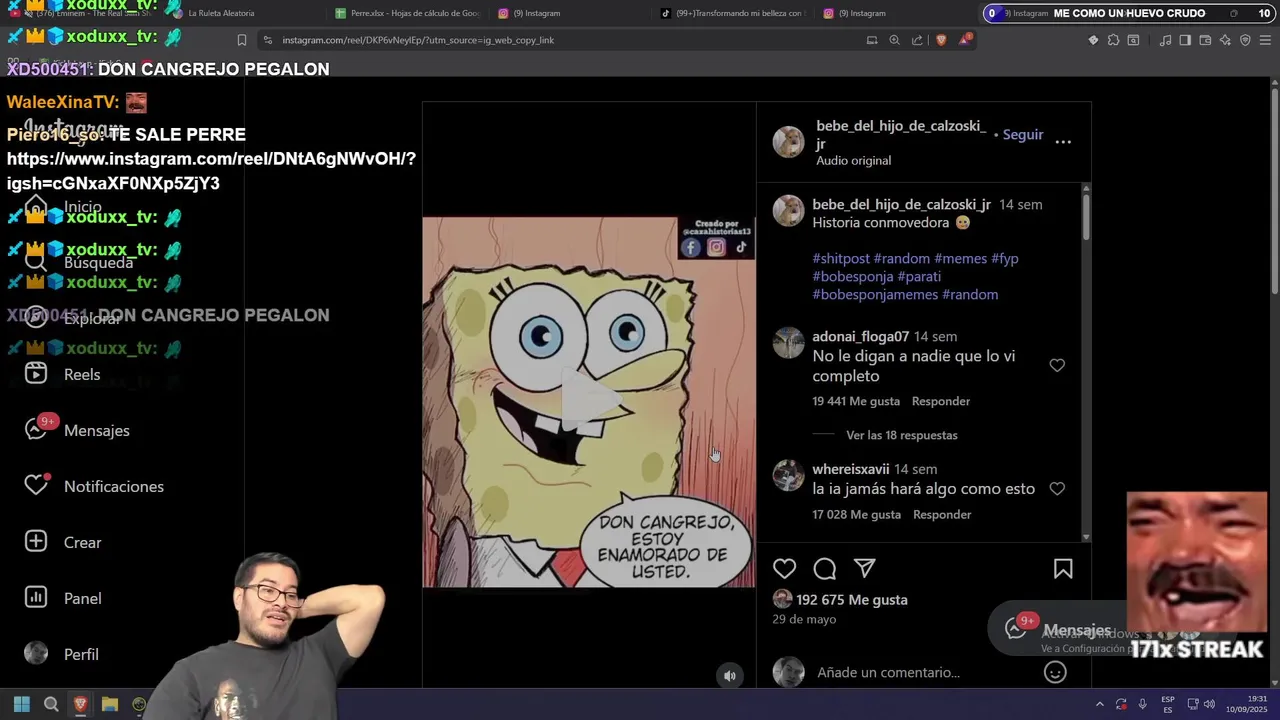Open File Explorer from the taskbar
The image size is (1280, 720).
(x=110, y=704)
